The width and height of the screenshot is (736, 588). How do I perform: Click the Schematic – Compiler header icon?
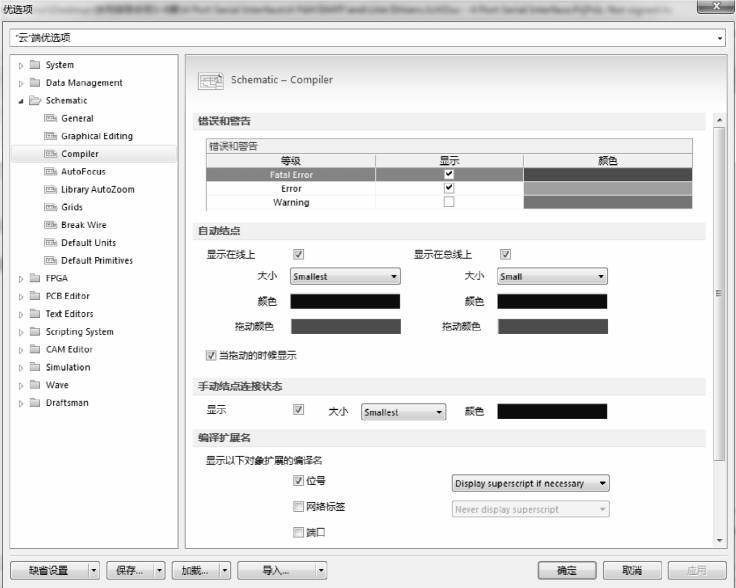click(x=210, y=81)
